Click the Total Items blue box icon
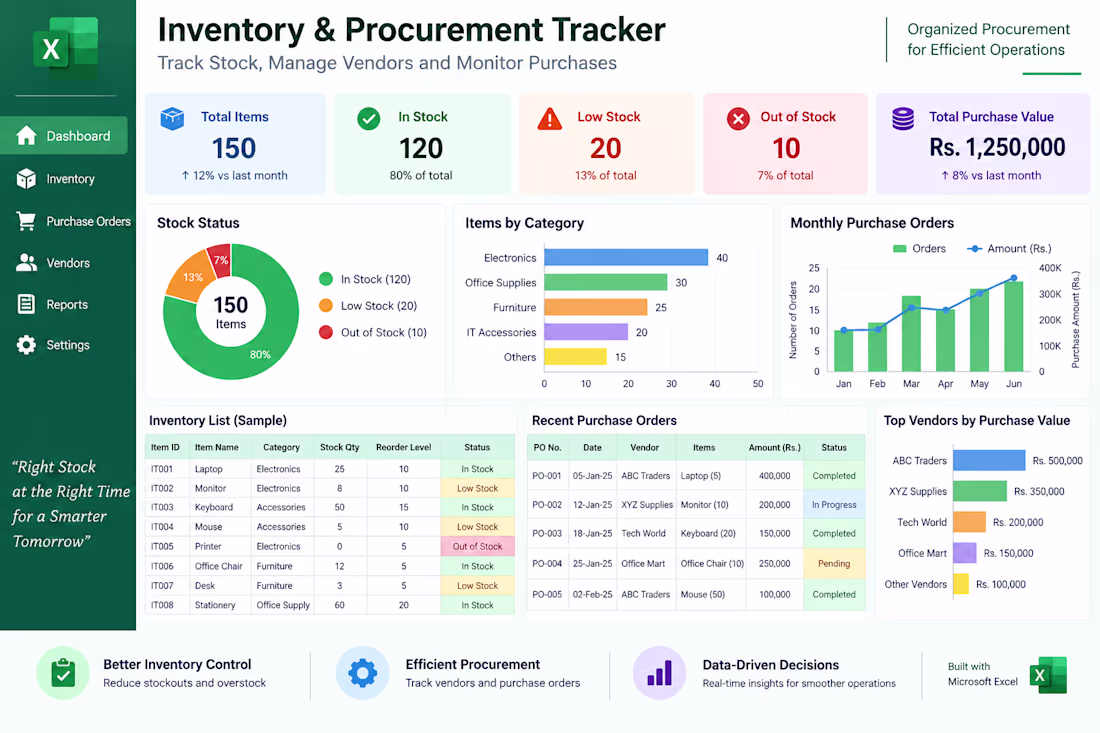This screenshot has height=733, width=1100. click(172, 119)
